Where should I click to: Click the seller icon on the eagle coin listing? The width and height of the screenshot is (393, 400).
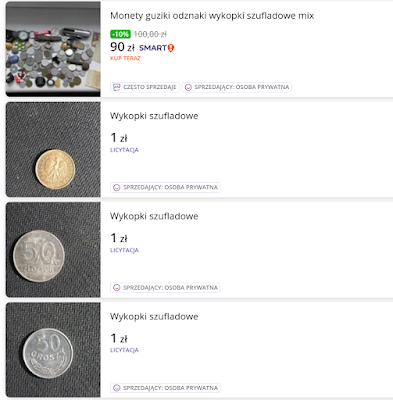pos(116,188)
